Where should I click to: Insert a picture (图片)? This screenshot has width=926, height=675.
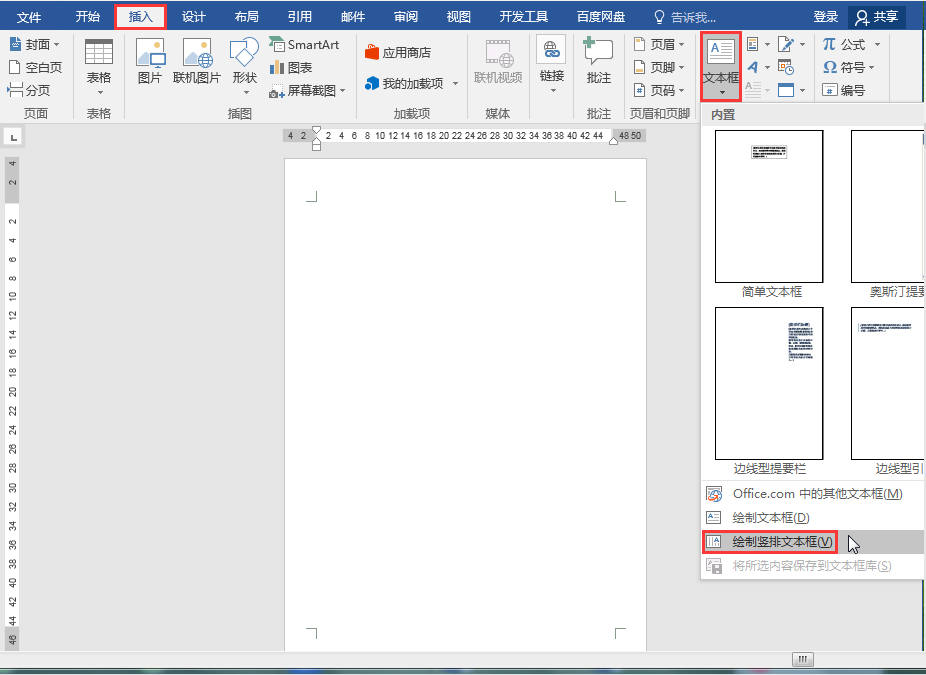tap(149, 61)
